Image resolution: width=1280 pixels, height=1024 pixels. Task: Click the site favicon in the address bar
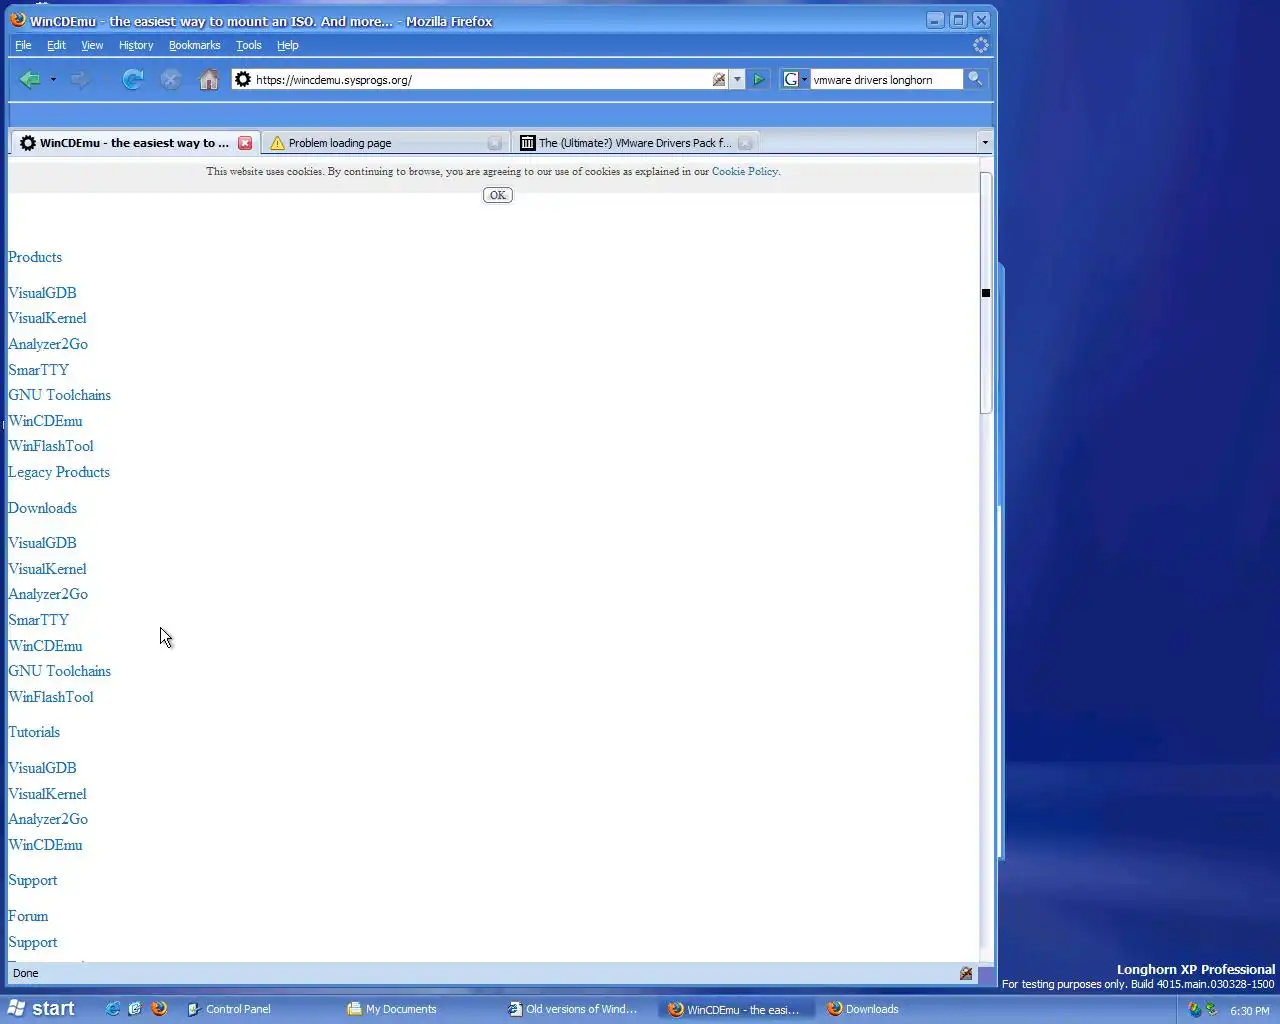point(243,80)
